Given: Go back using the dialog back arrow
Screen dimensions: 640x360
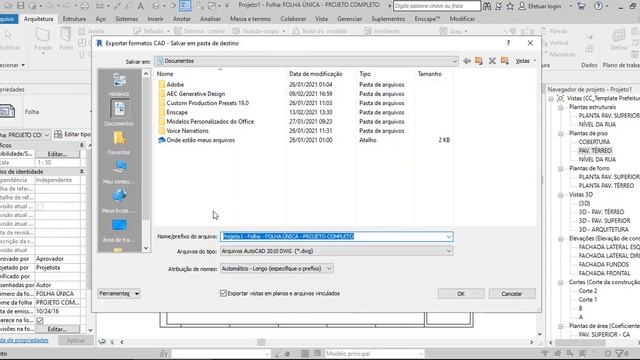Looking at the screenshot, I should click(467, 61).
